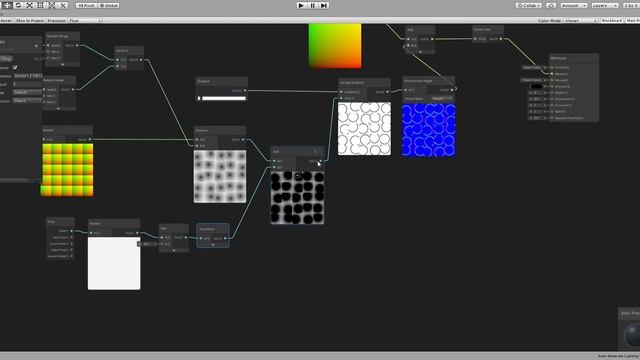Click the Position port on PBR Master

(552, 67)
